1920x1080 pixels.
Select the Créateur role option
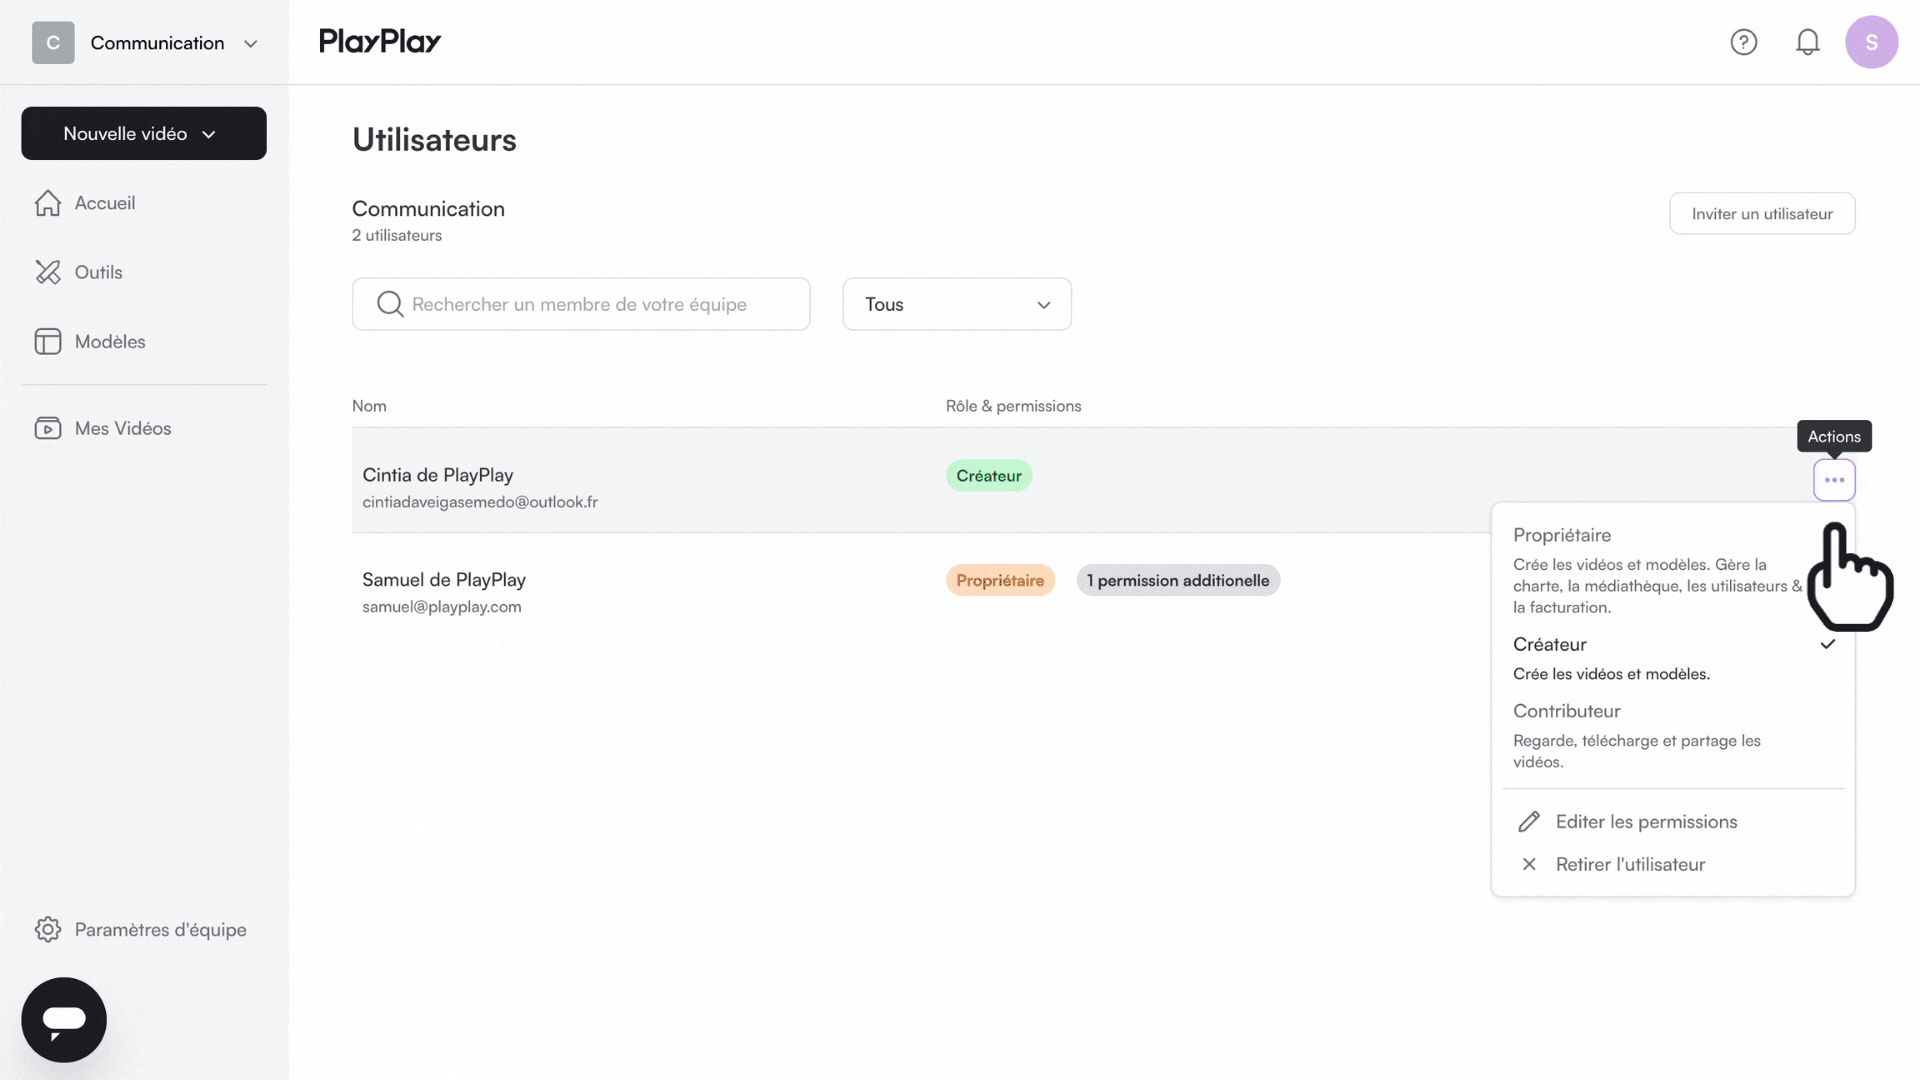point(1673,658)
